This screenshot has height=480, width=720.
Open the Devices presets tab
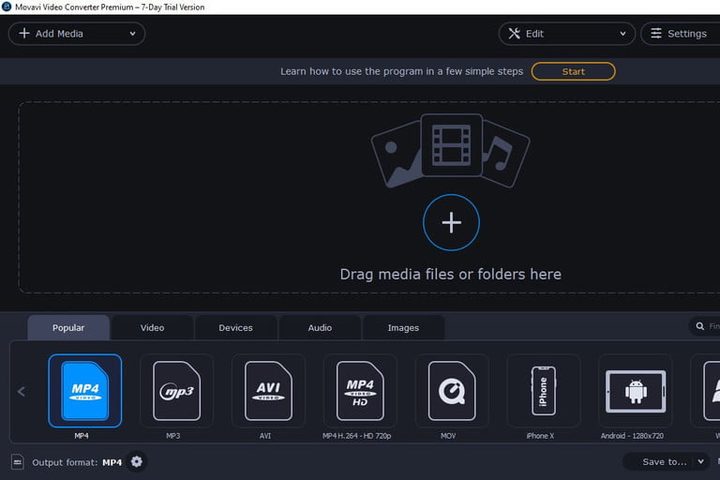[x=236, y=328]
